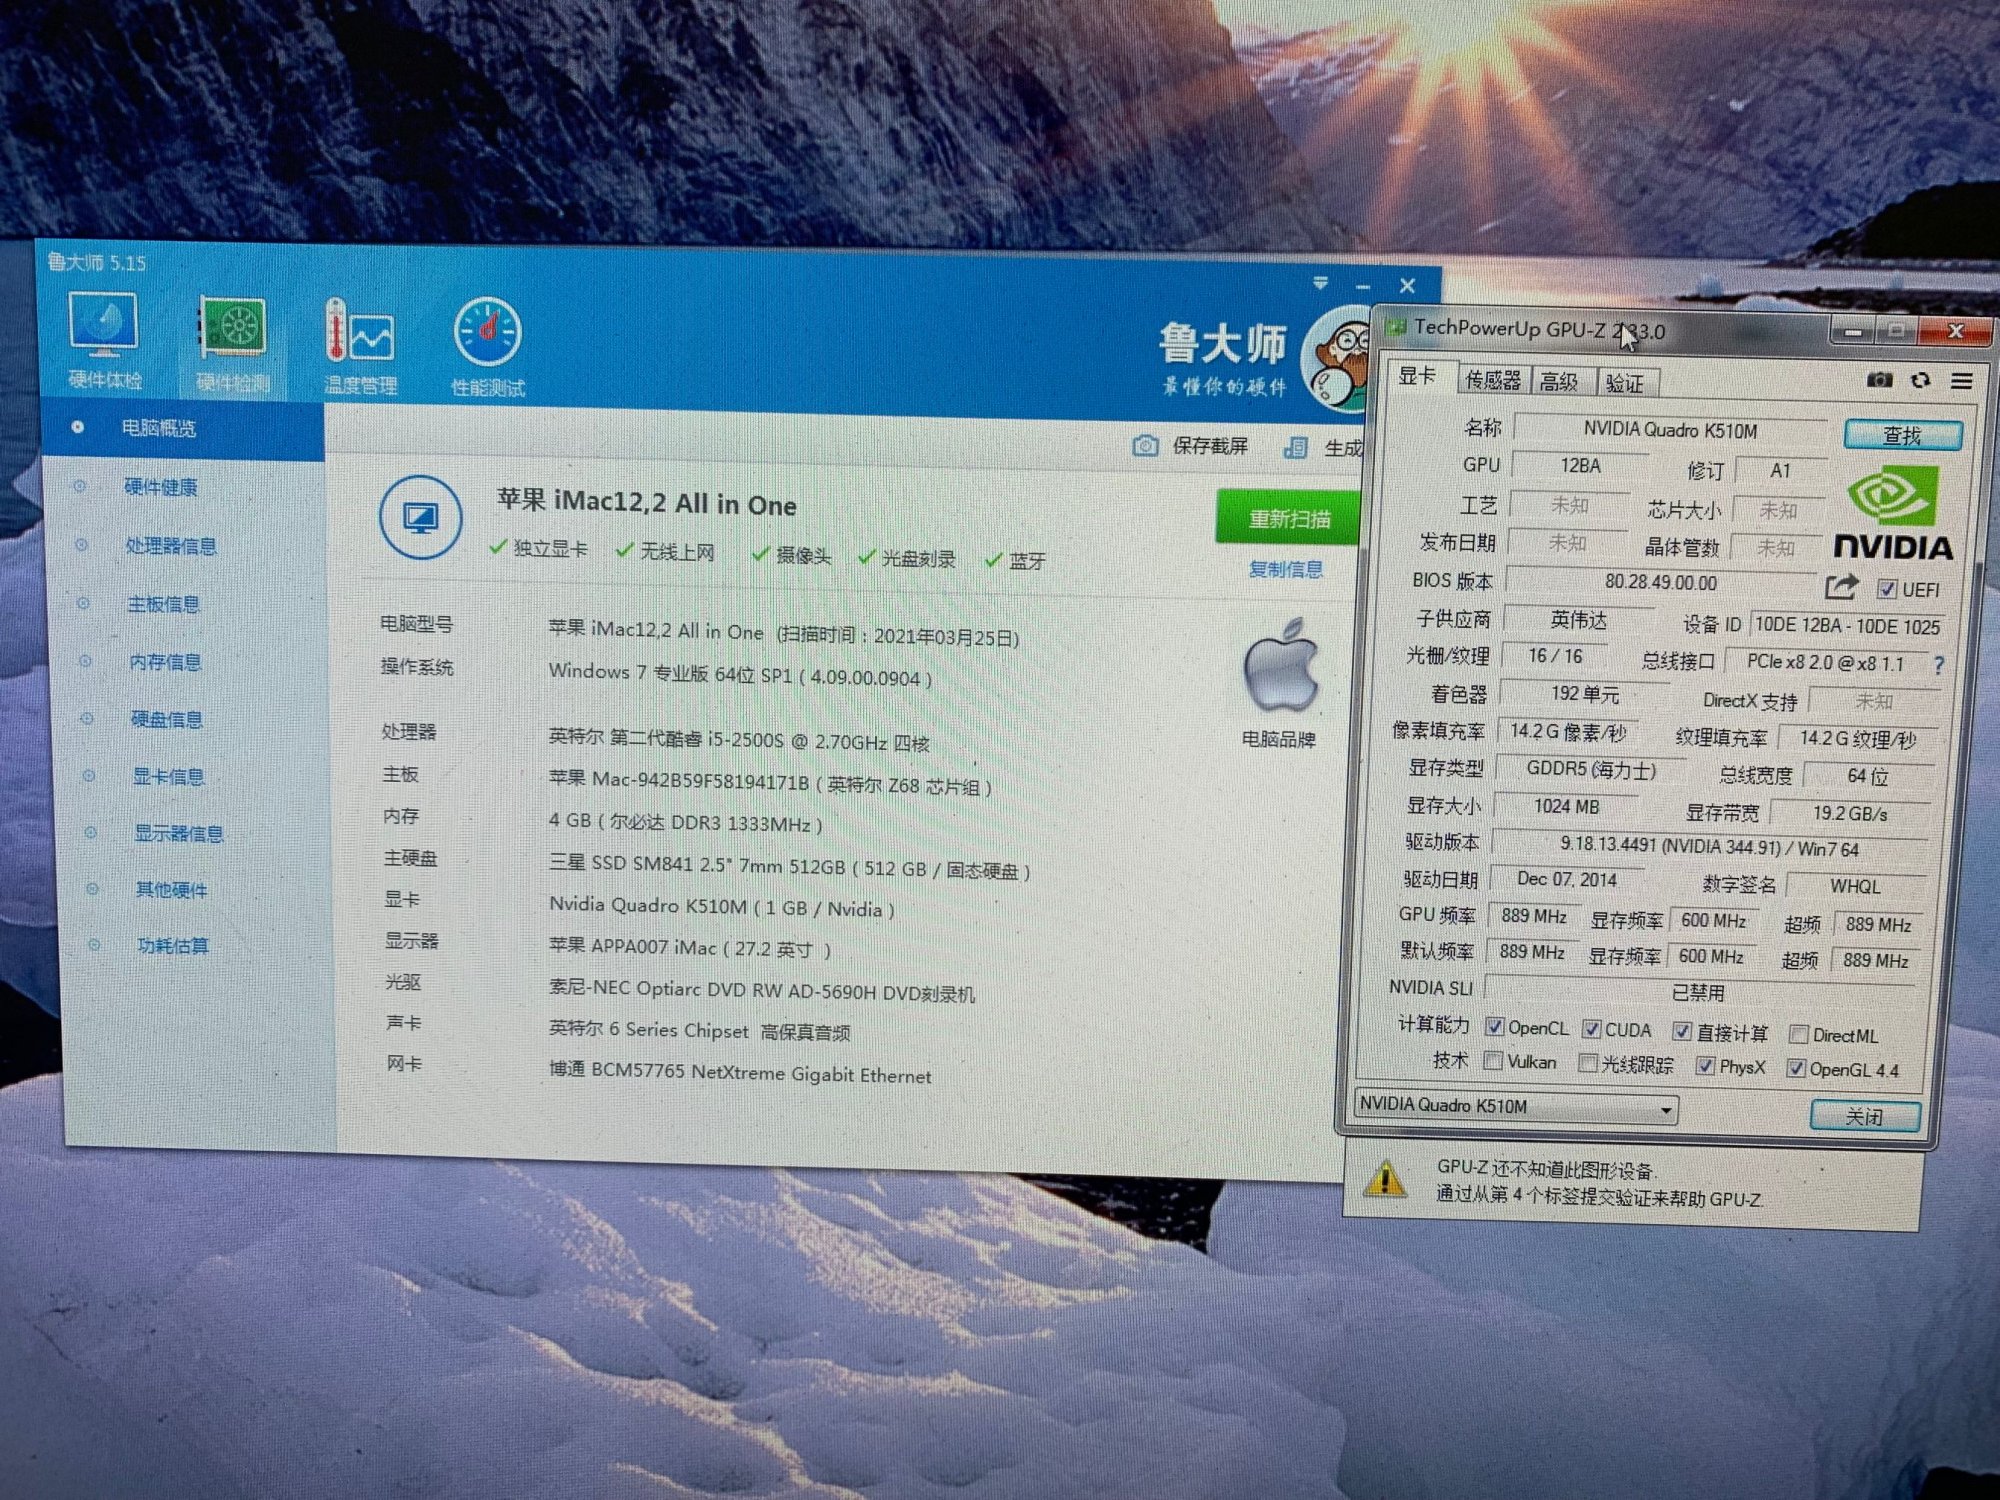Select the hardware detection (硬件检测) icon
The image size is (2000, 1500).
pyautogui.click(x=232, y=330)
